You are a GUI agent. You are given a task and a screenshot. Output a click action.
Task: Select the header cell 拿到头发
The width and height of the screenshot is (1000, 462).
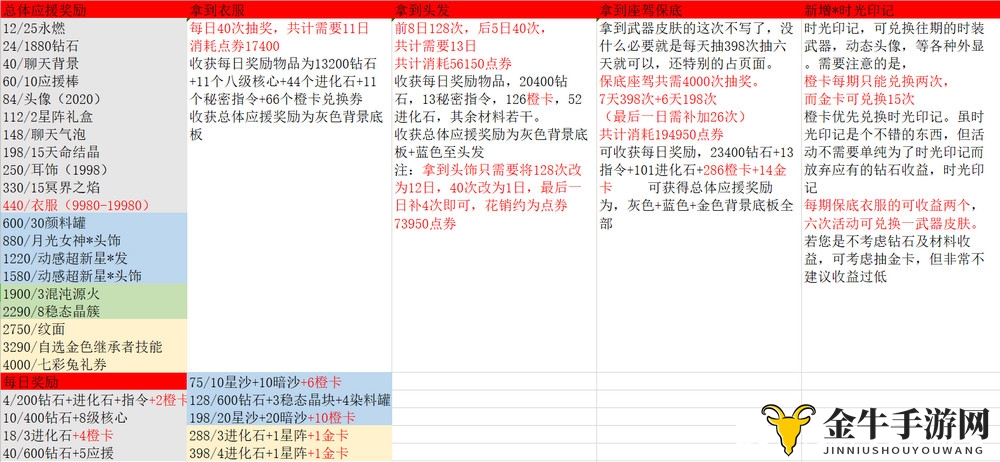coord(494,10)
